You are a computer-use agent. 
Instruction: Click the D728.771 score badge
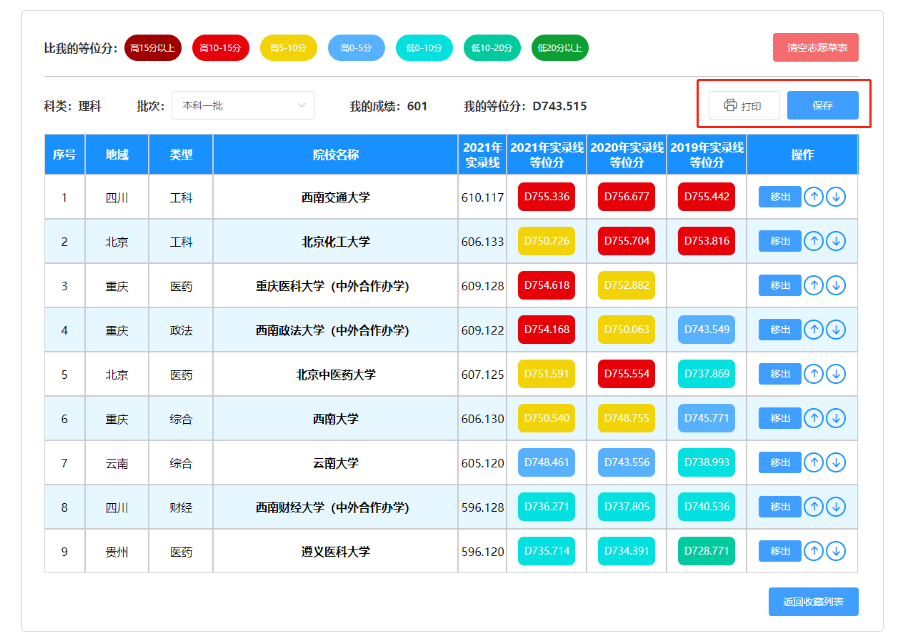(707, 551)
